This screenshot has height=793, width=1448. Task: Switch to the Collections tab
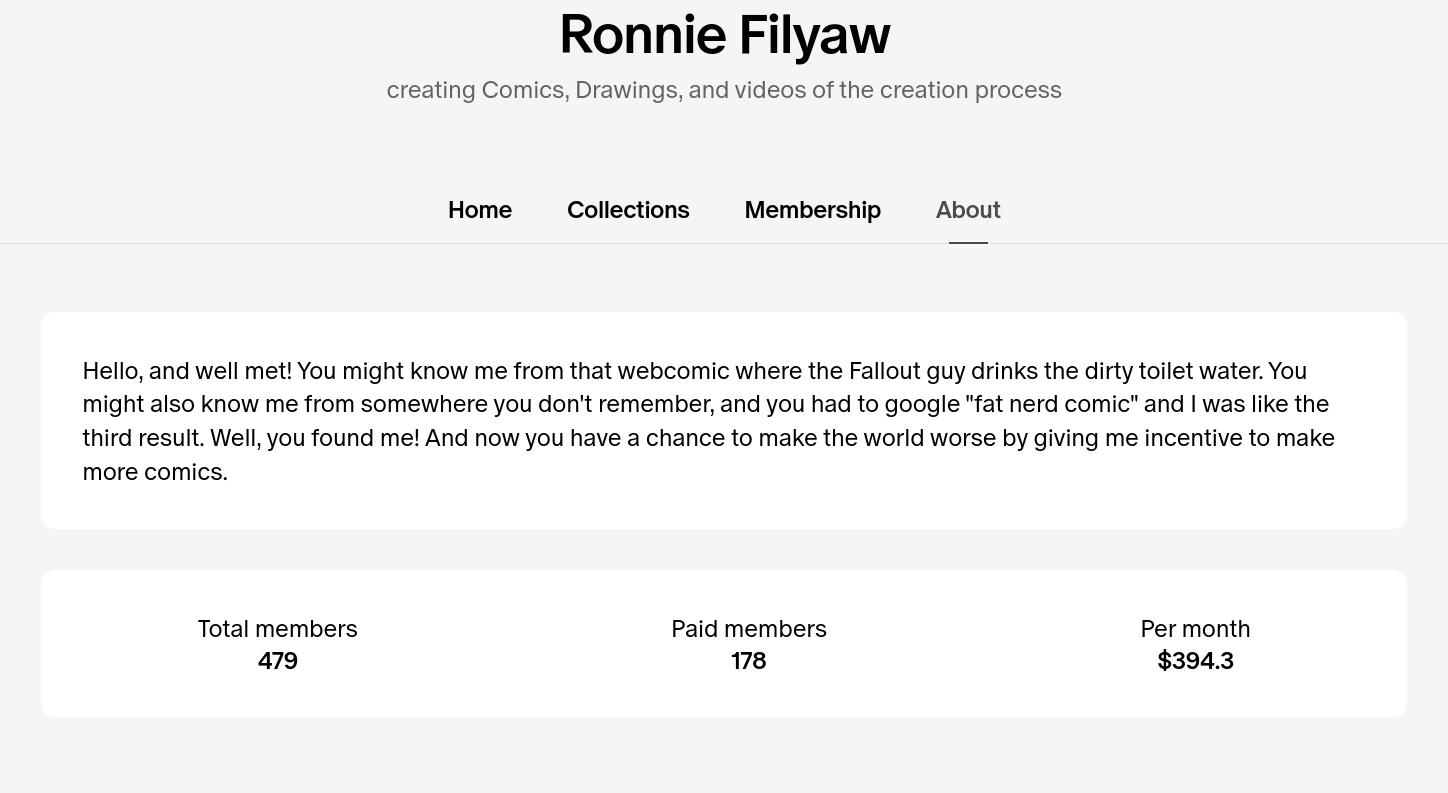point(628,210)
